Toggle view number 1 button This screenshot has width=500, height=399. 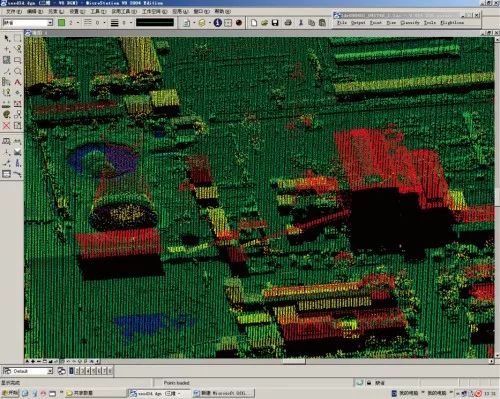[71, 371]
